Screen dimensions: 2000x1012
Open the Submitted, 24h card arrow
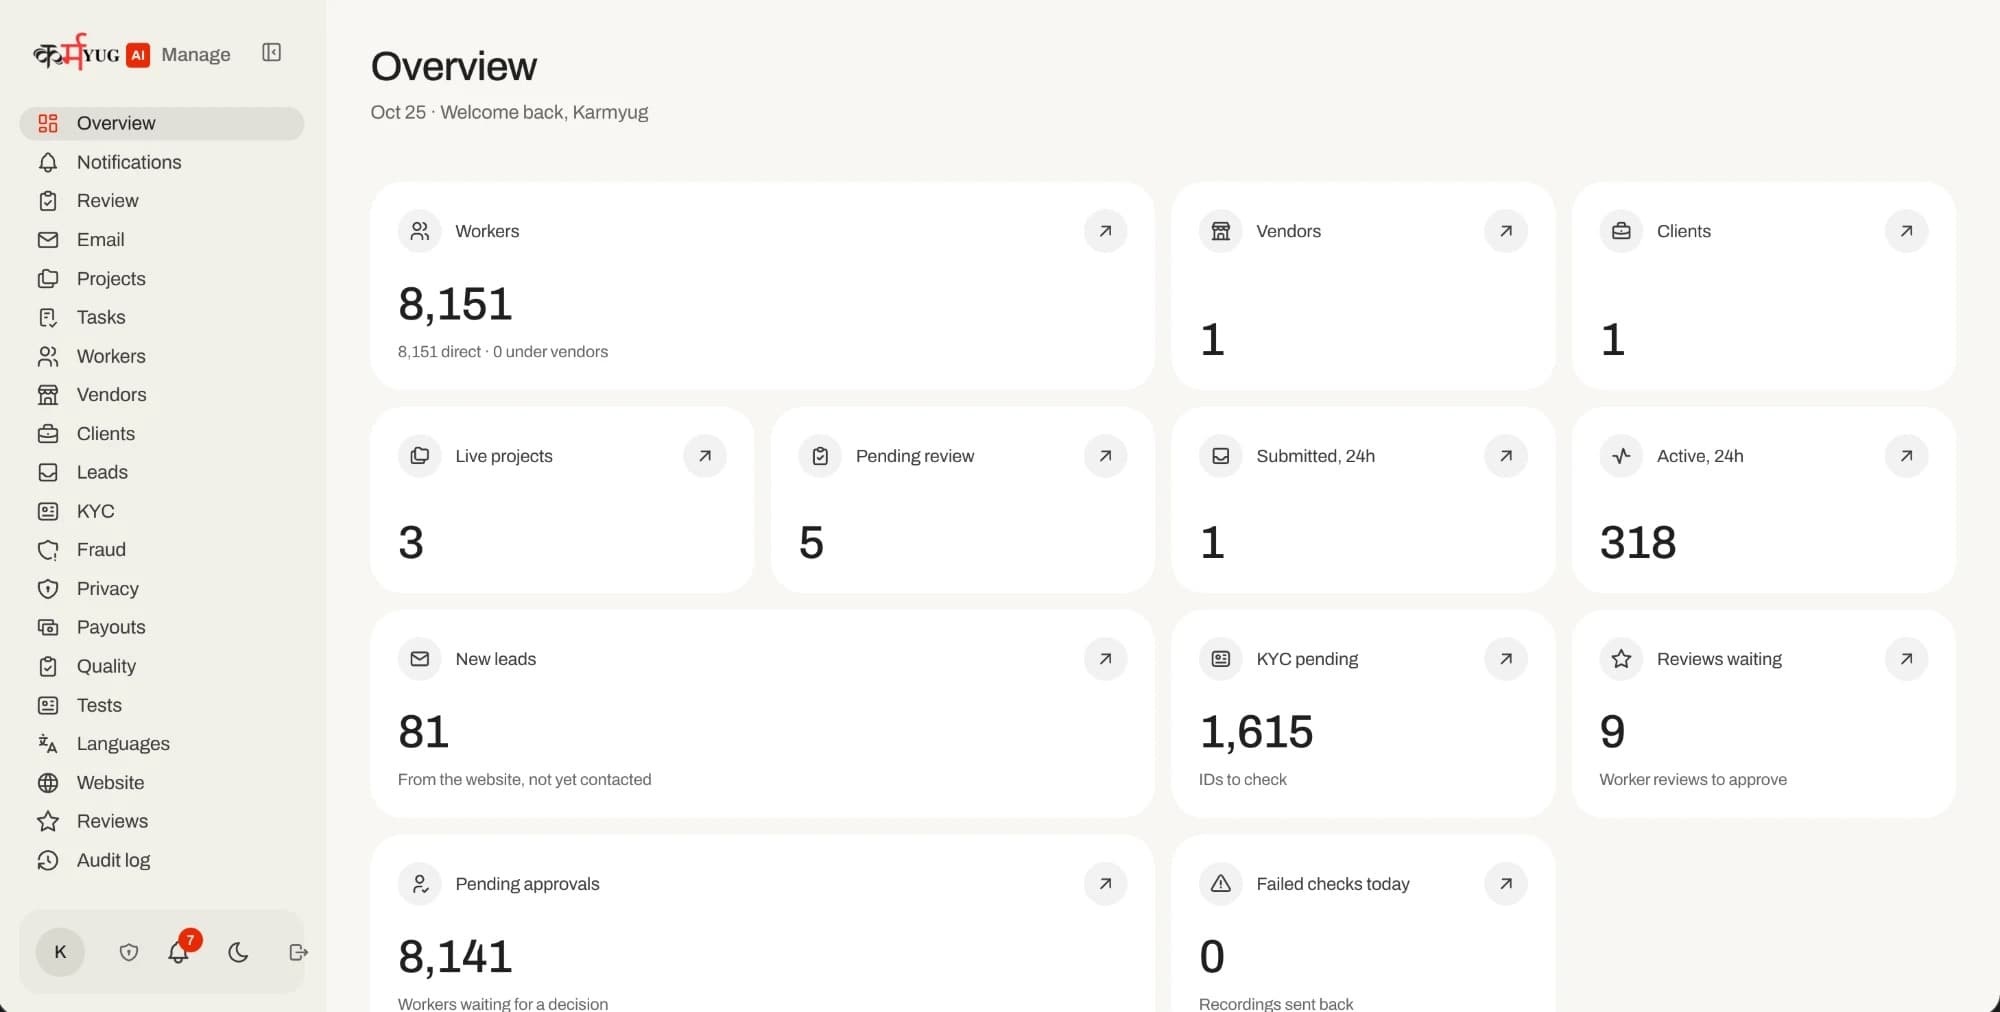(1506, 456)
